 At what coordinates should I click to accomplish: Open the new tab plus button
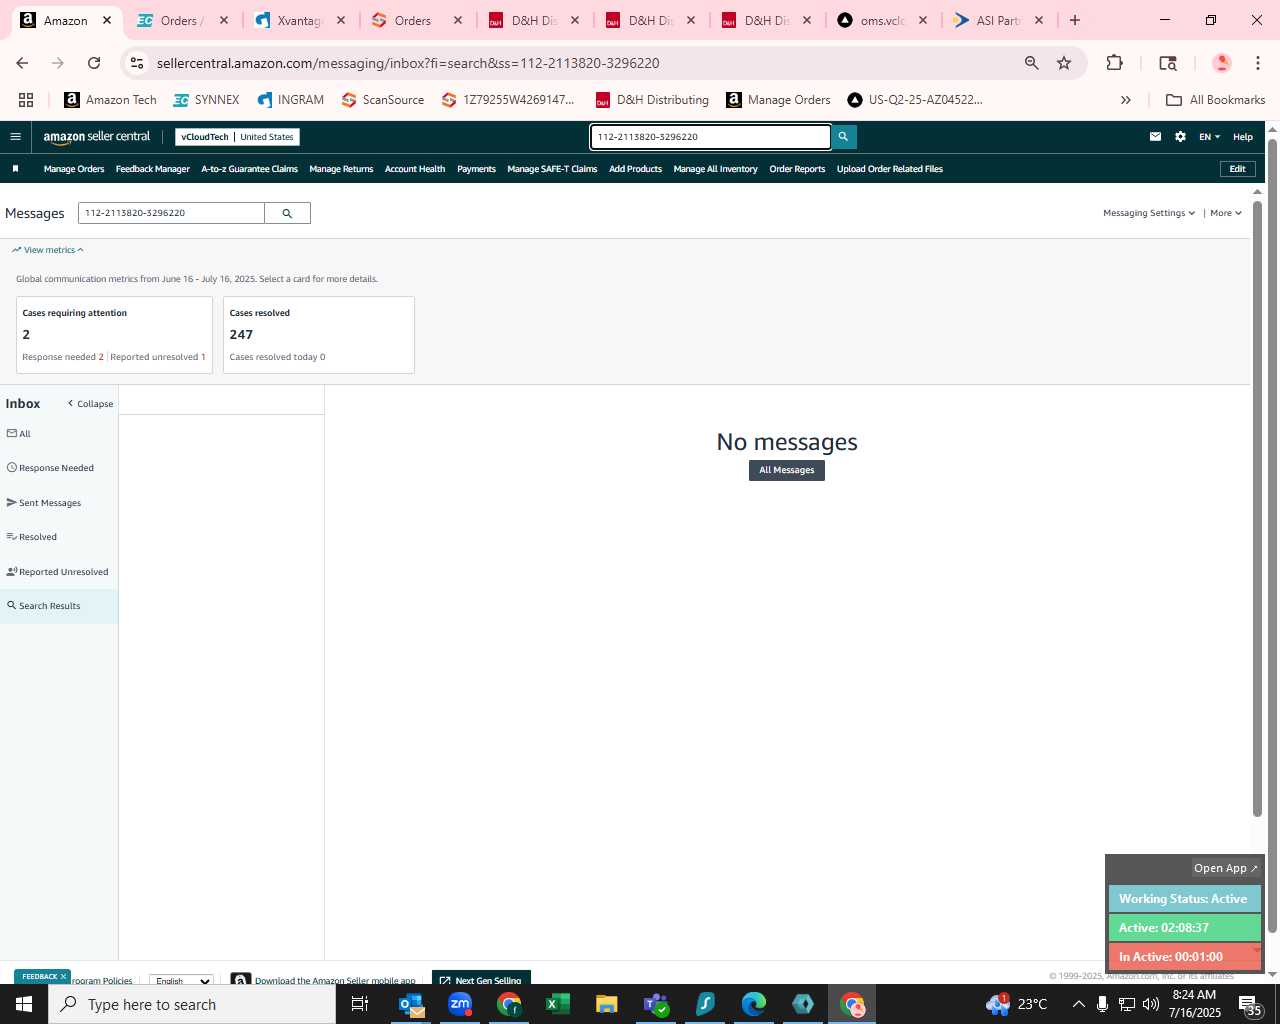point(1075,20)
